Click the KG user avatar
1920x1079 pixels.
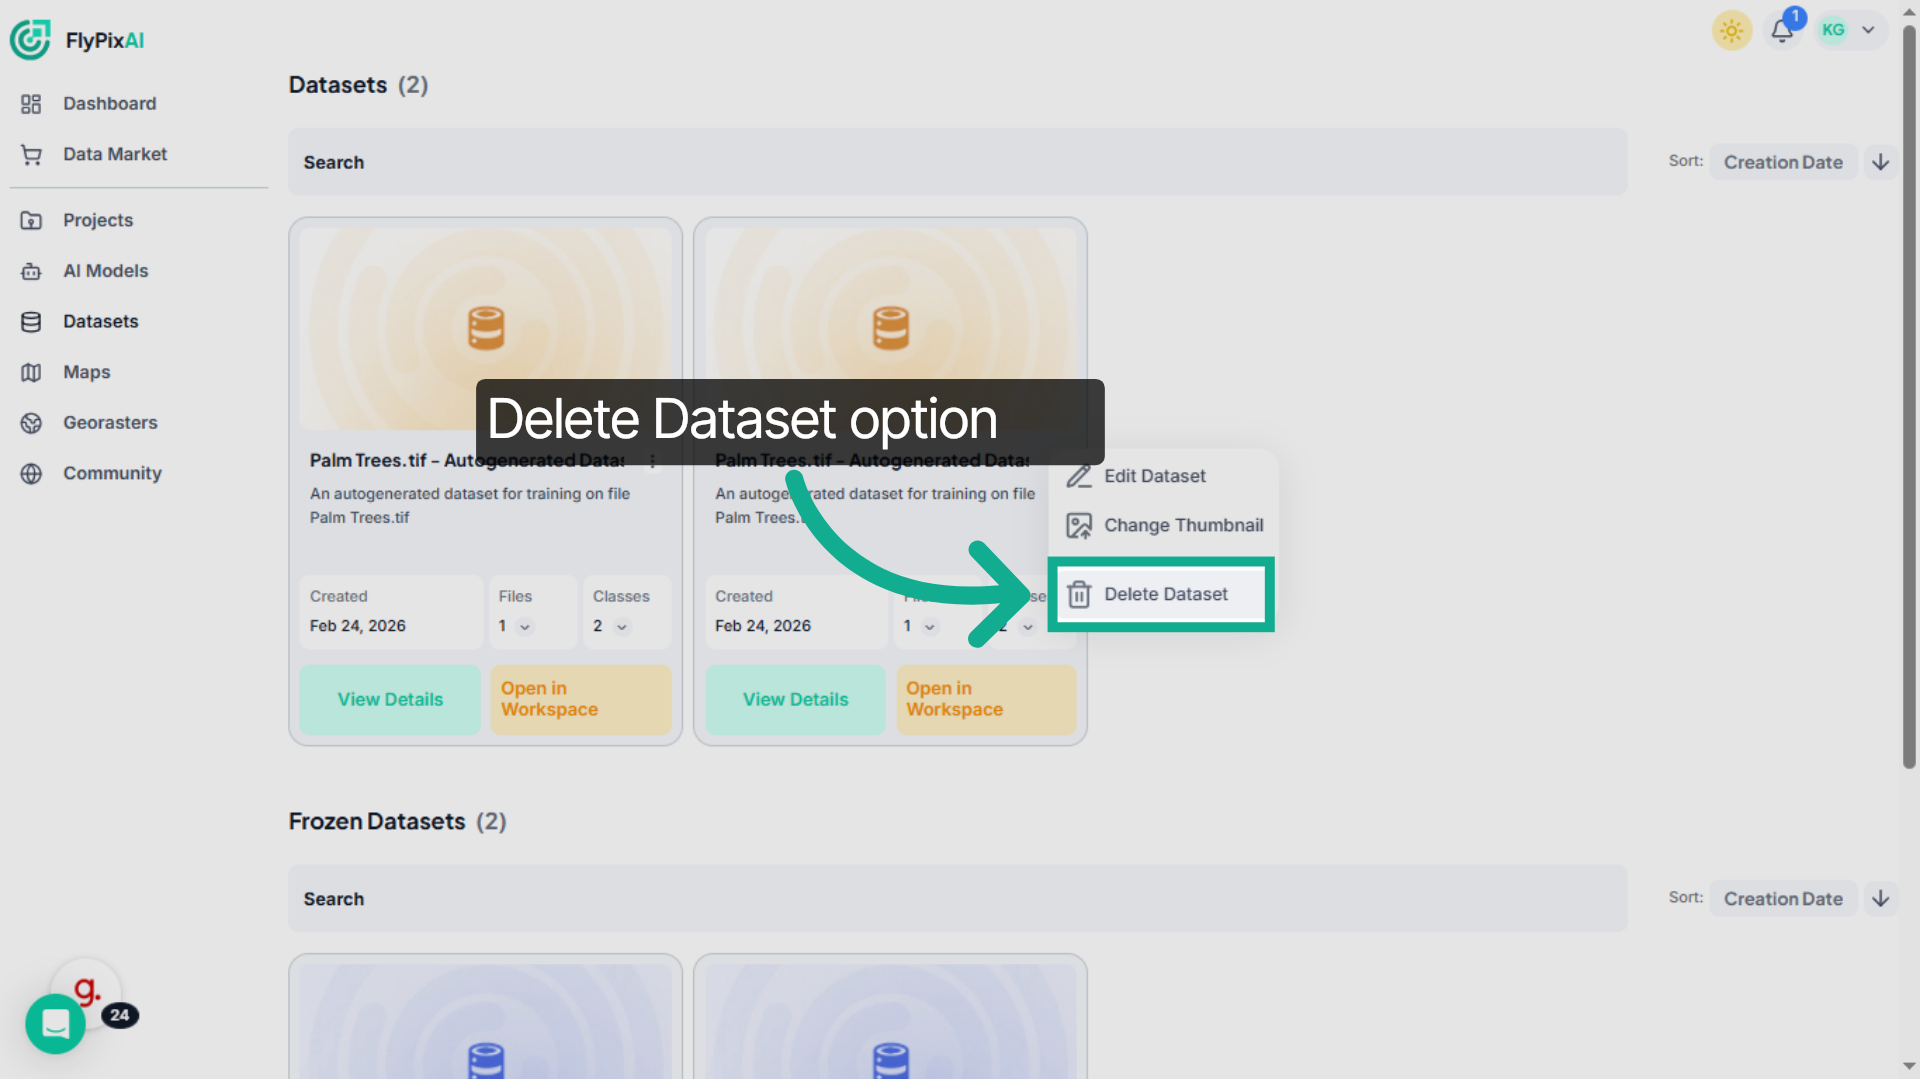click(1833, 30)
